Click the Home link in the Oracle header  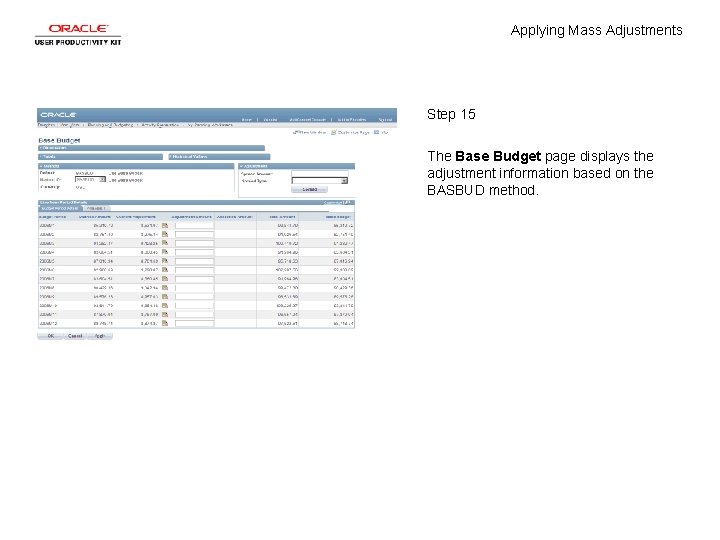pos(247,119)
